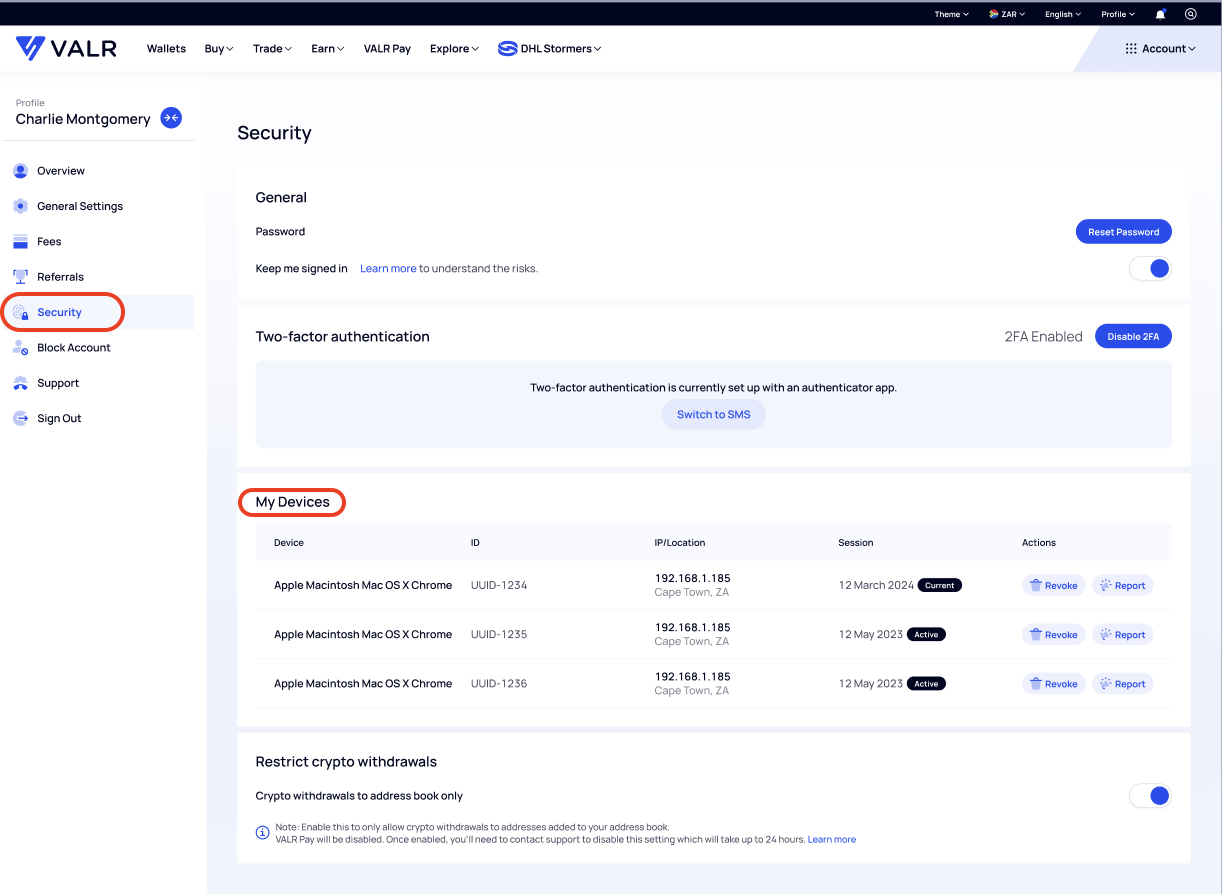1222x894 pixels.
Task: Click the Block Account icon
Action: coord(20,348)
